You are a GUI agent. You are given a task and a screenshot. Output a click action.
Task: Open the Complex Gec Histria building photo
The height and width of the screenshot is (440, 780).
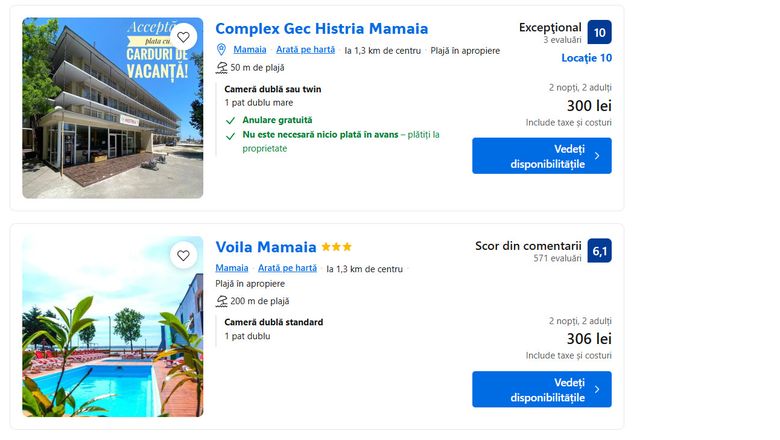(112, 108)
